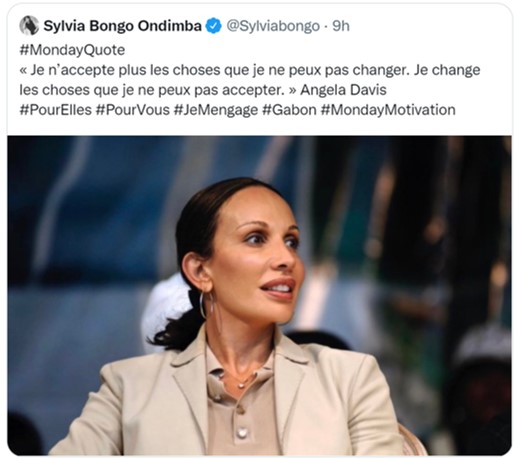Image resolution: width=517 pixels, height=459 pixels.
Task: Visit the @Sylviabongo handle link
Action: (x=273, y=26)
